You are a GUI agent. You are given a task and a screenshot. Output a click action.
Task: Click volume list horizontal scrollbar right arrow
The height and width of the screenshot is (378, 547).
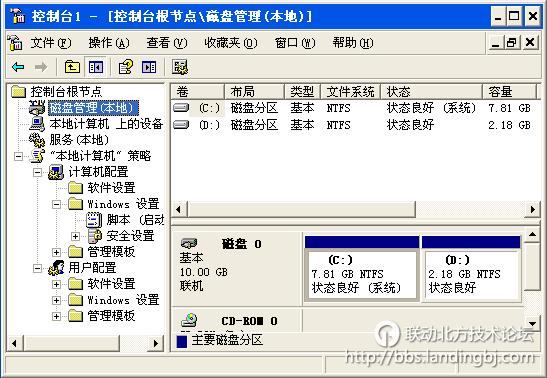pos(532,209)
